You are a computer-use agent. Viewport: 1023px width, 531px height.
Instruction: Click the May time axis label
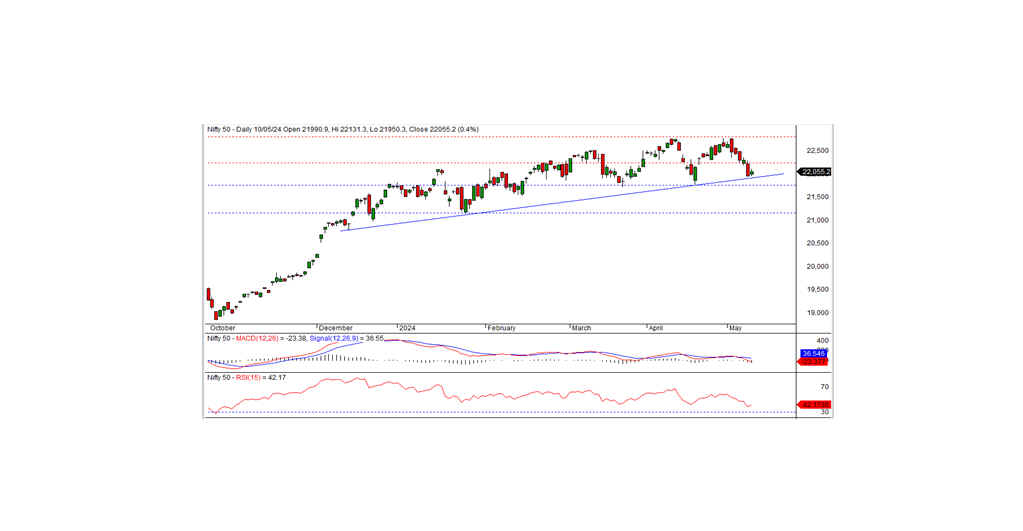click(734, 327)
